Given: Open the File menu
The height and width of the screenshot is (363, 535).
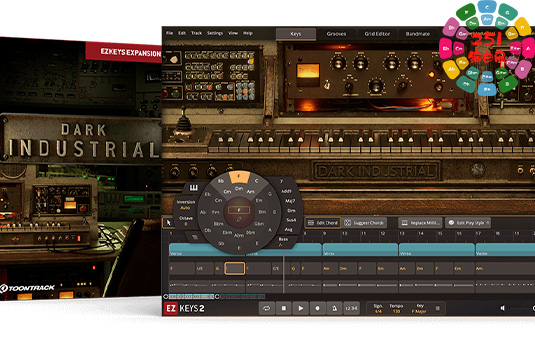Looking at the screenshot, I should click(x=170, y=33).
